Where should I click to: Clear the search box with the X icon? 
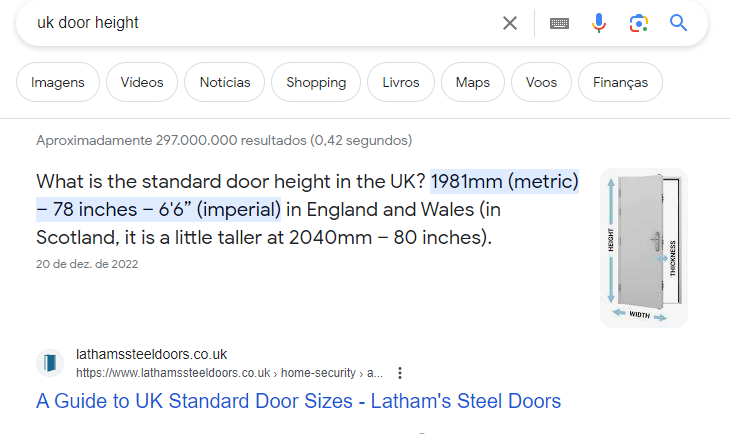click(510, 23)
